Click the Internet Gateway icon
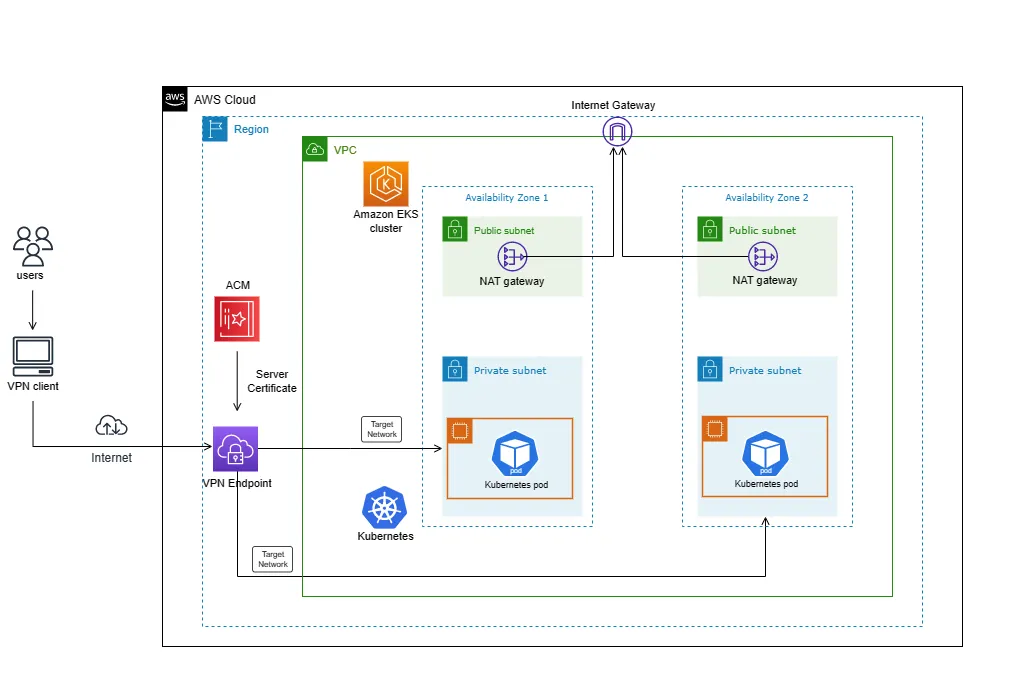 pos(617,130)
